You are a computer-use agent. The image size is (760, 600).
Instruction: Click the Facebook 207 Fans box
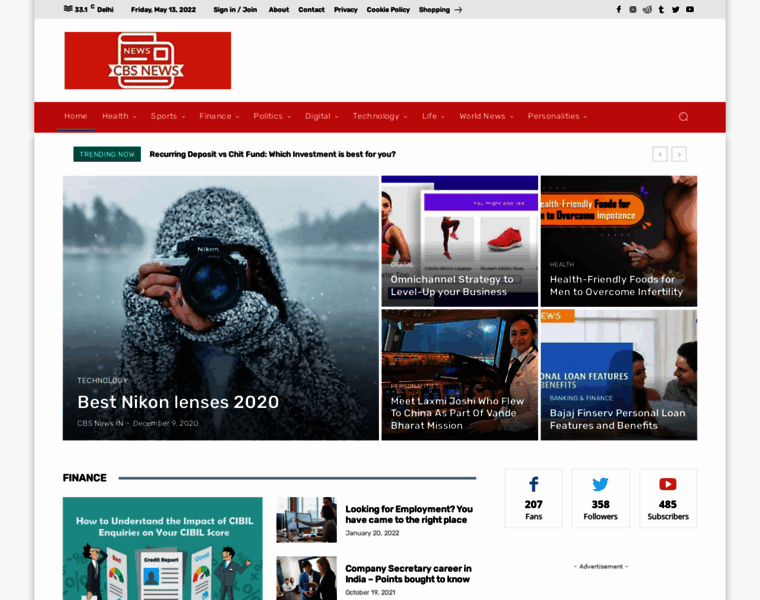click(533, 498)
